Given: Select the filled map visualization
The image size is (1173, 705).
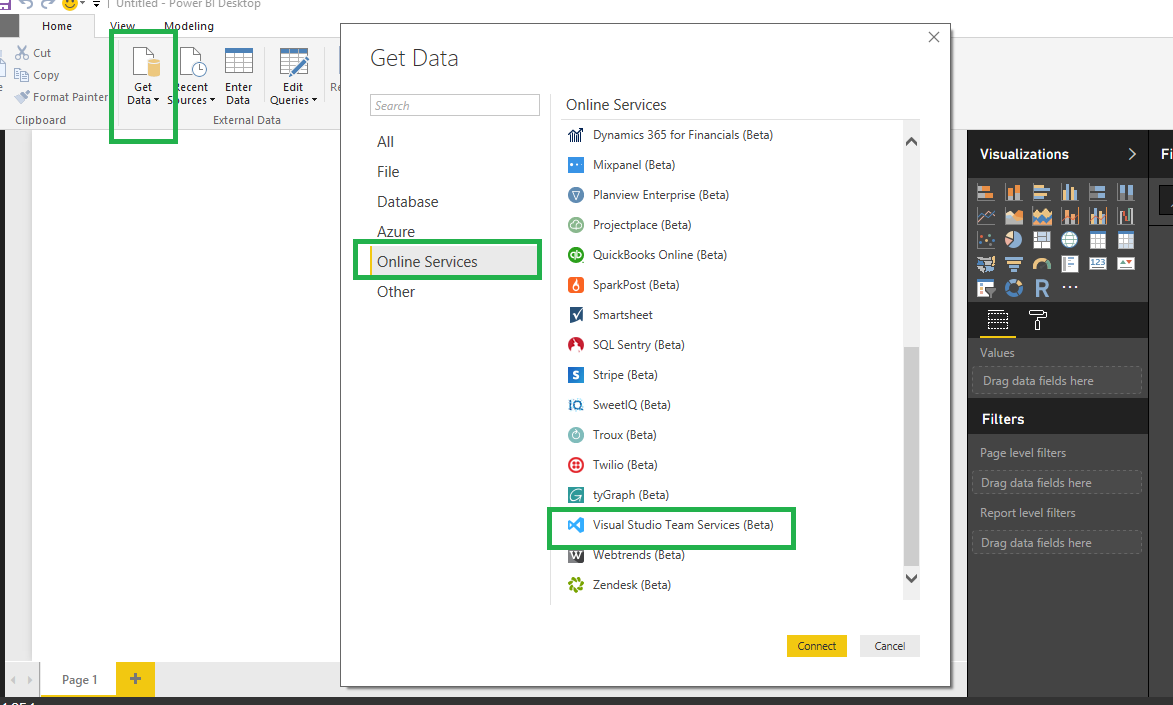Looking at the screenshot, I should tap(985, 263).
